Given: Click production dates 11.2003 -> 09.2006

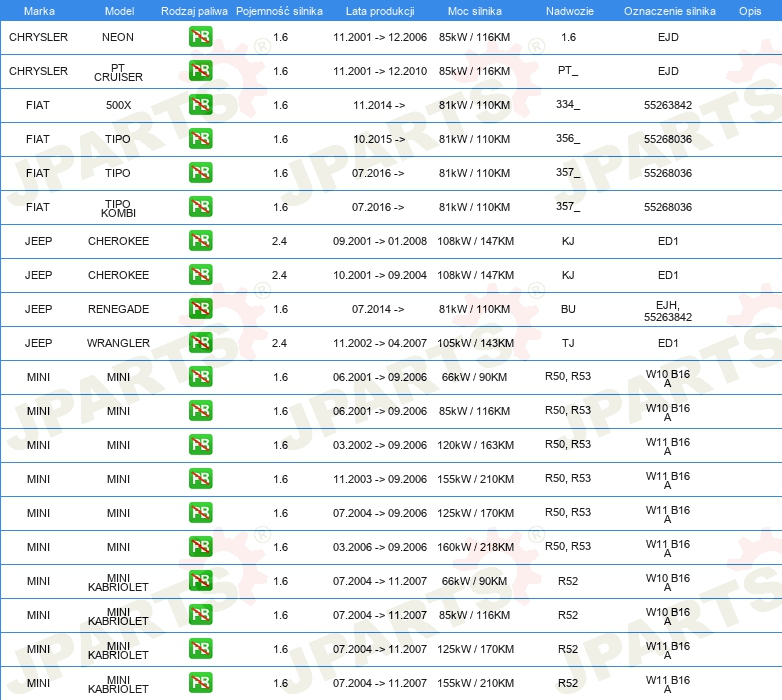Looking at the screenshot, I should coord(380,479).
